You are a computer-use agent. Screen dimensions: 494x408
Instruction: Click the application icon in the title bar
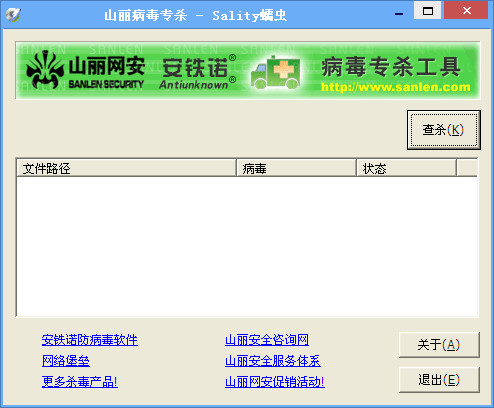[x=13, y=15]
